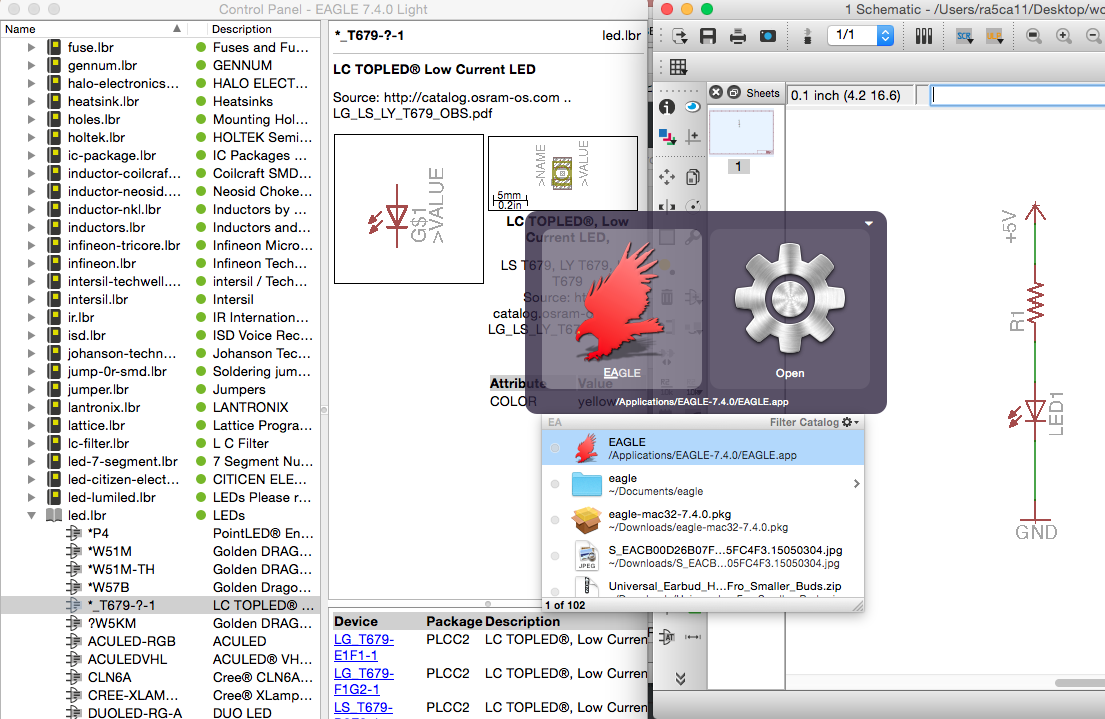The image size is (1105, 719).
Task: Open the Quicksilver menu triangle
Action: [869, 223]
